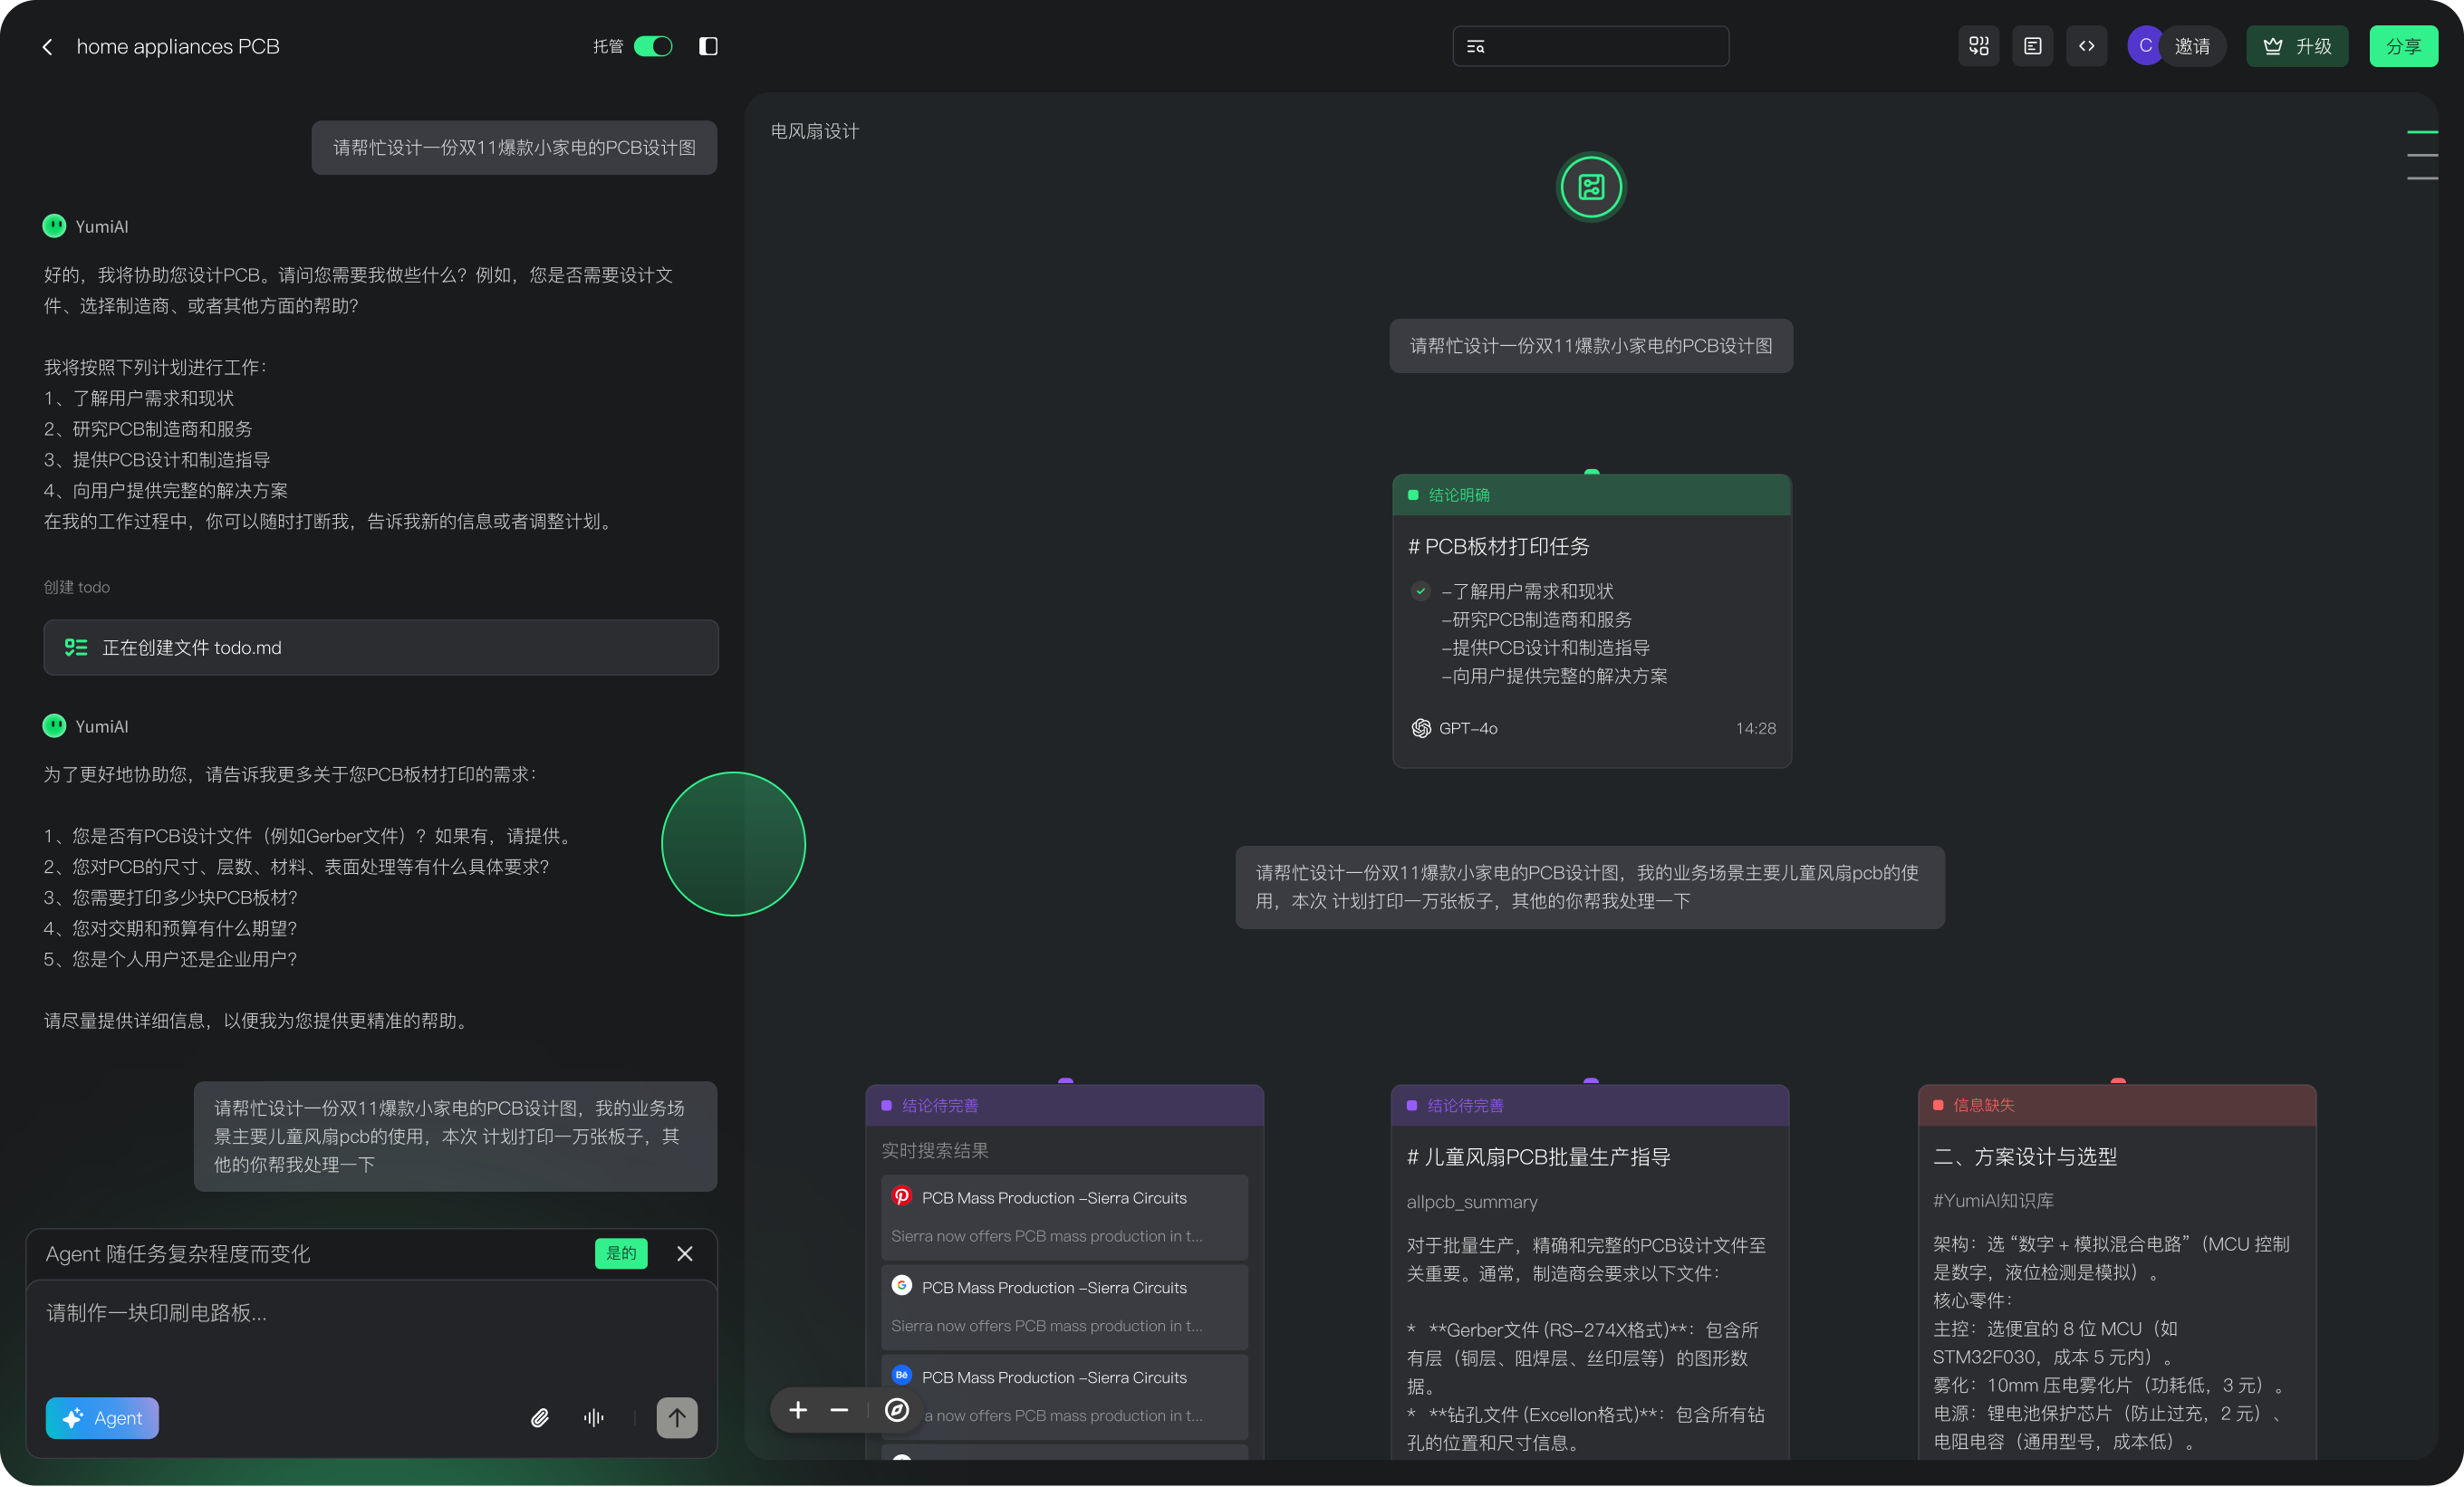The width and height of the screenshot is (2464, 1487).
Task: Open the document list icon in top bar
Action: (x=2032, y=47)
